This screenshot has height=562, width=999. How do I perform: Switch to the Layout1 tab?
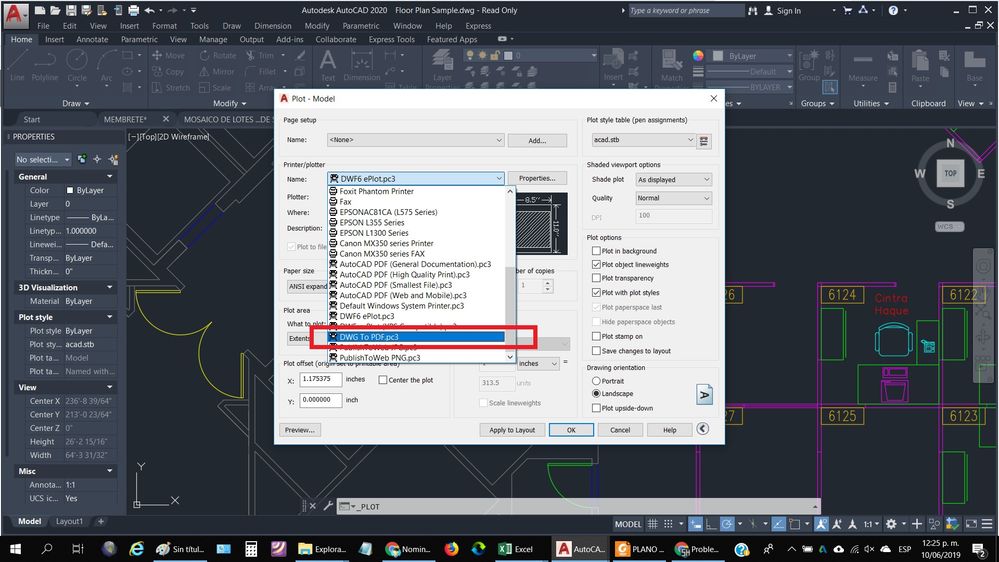69,521
